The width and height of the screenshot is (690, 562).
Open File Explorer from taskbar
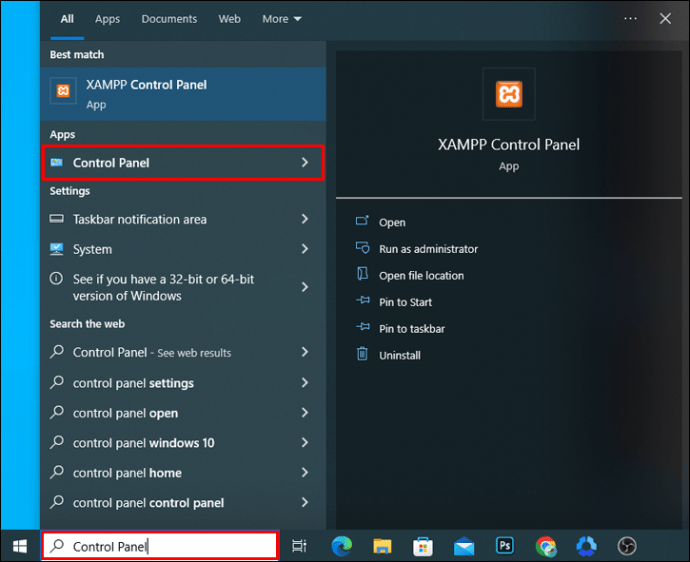(382, 546)
